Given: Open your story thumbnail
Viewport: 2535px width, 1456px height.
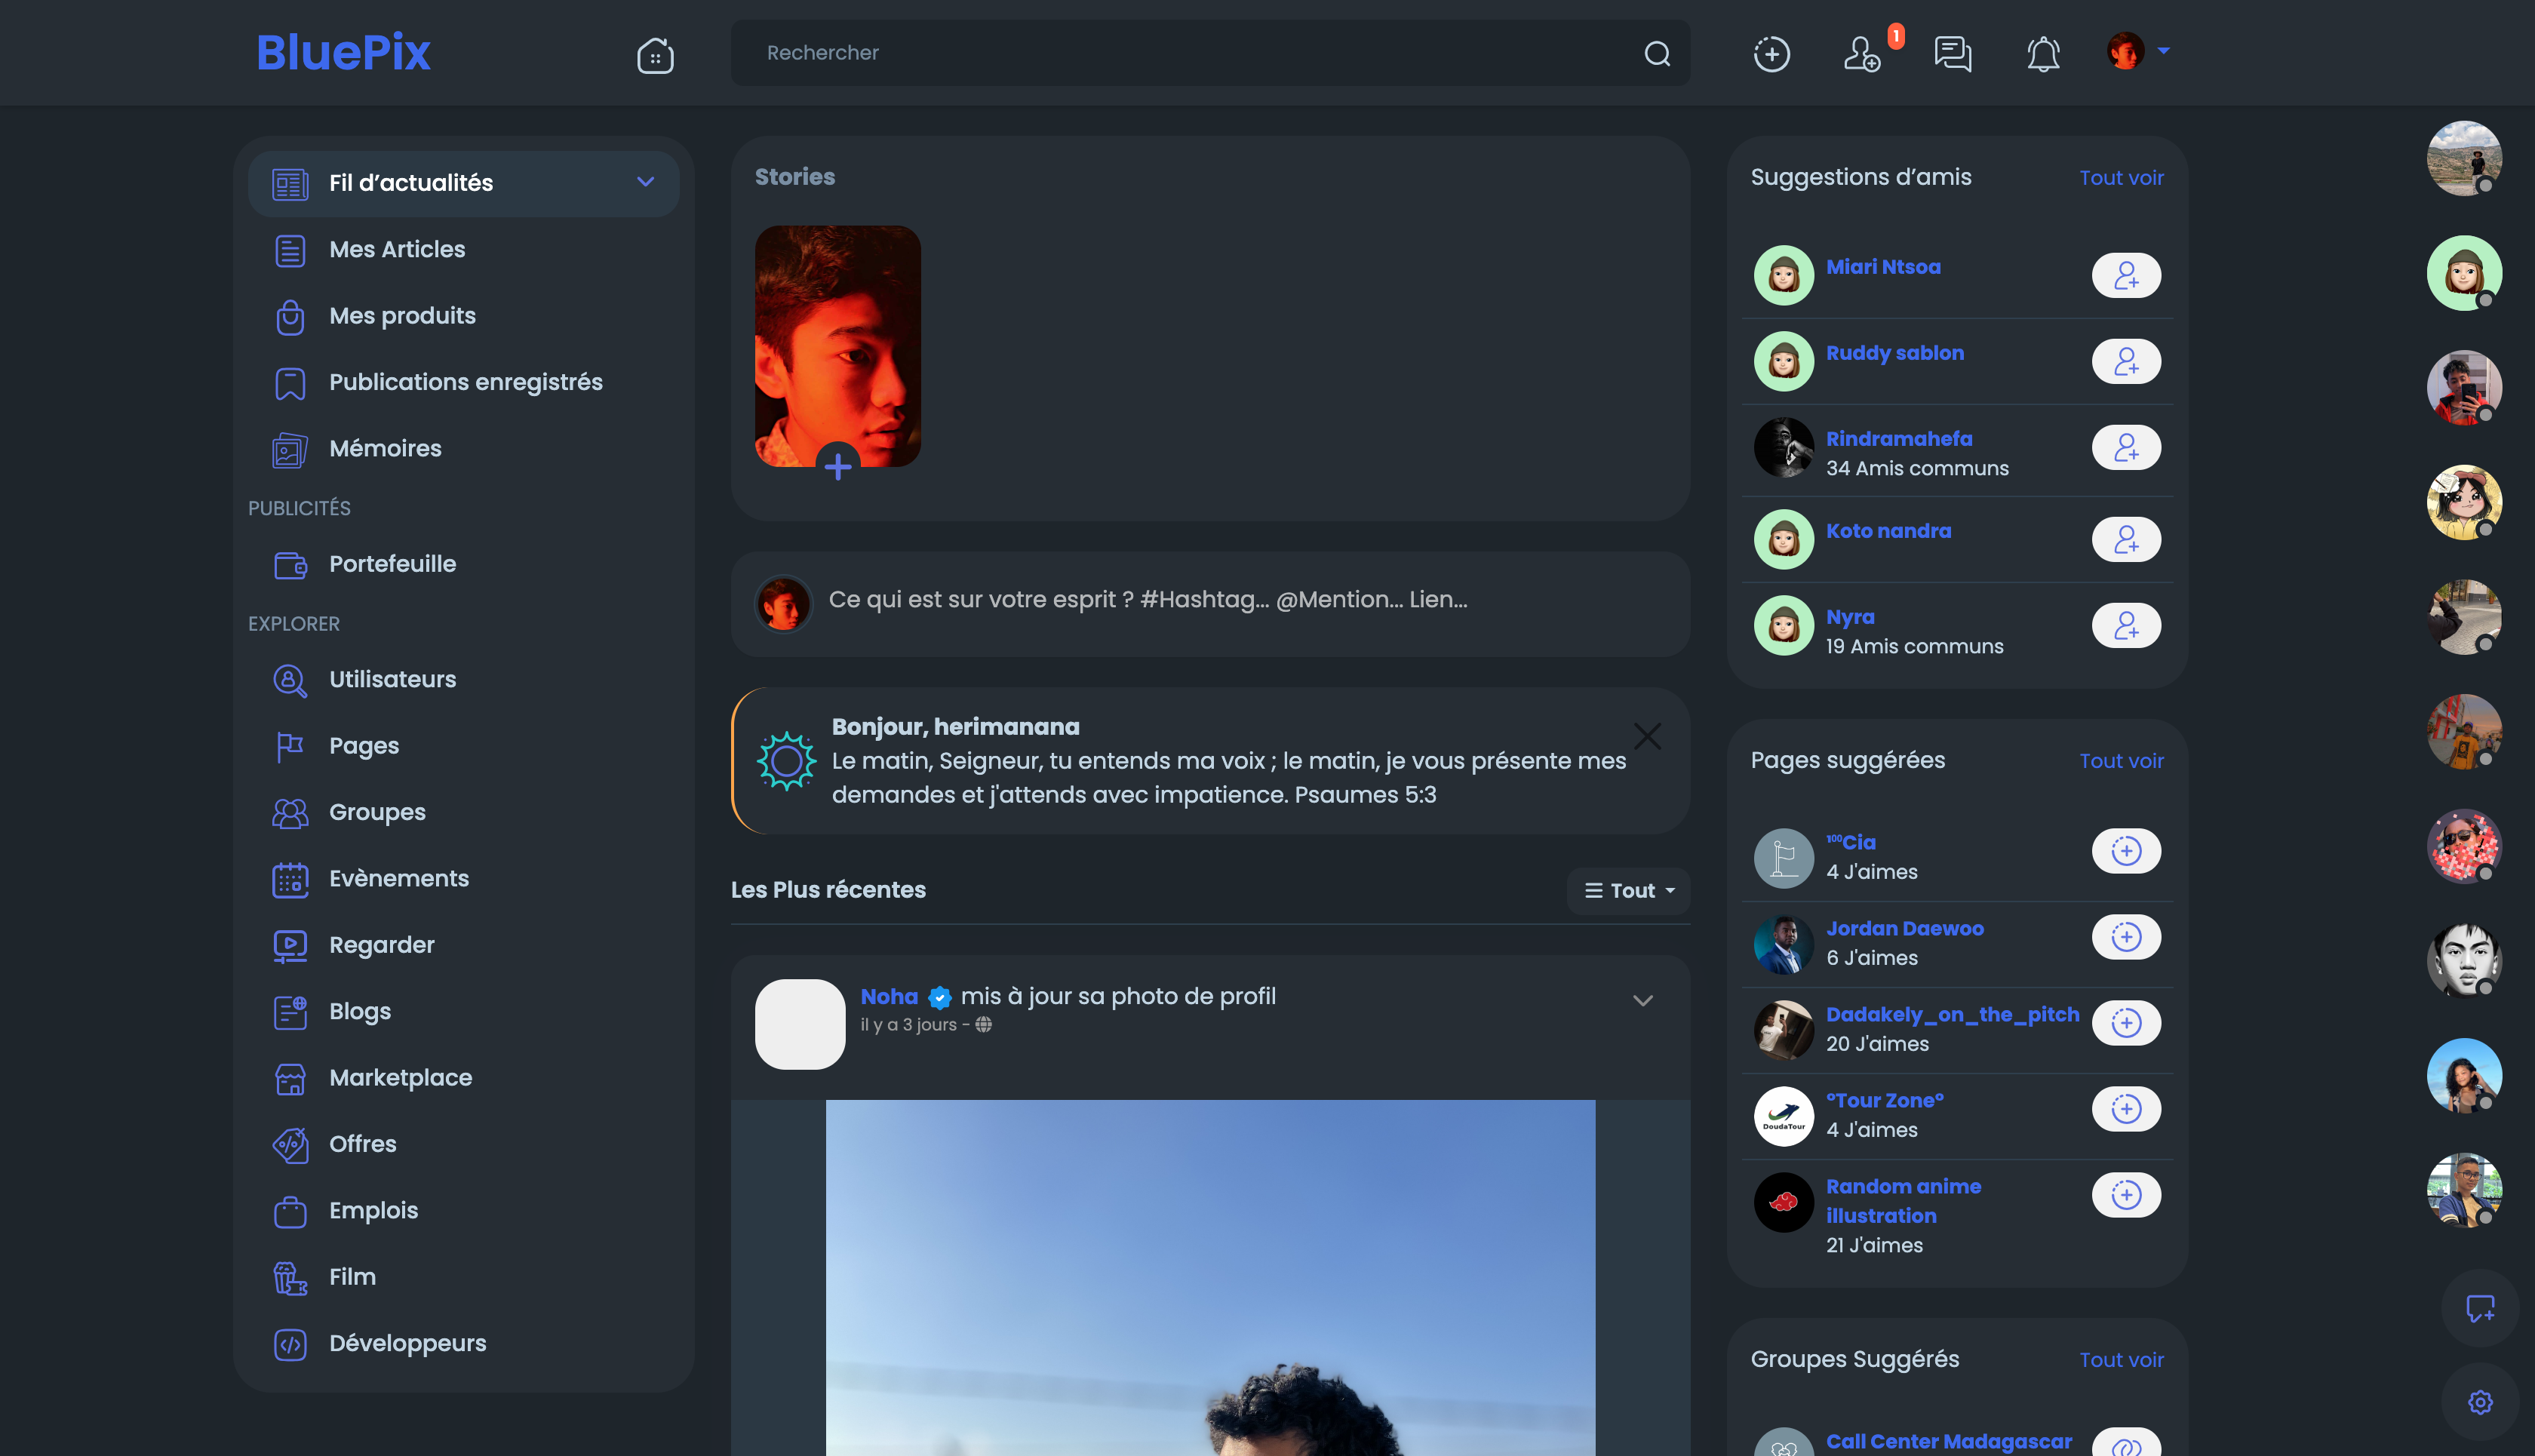Looking at the screenshot, I should click(838, 346).
